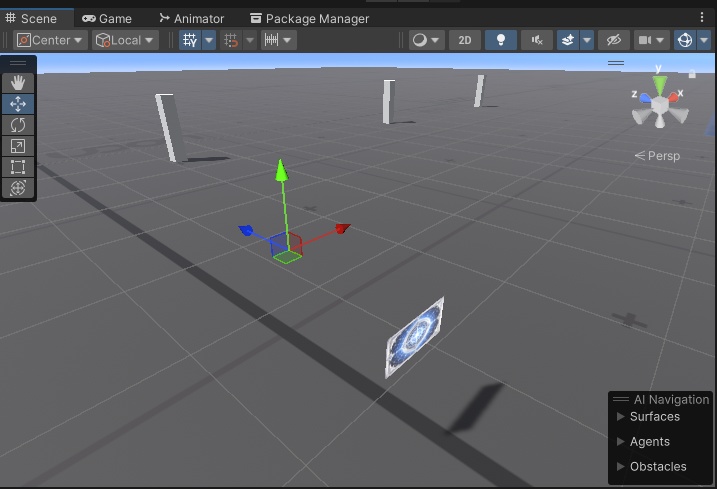Toggle grid snapping icon
This screenshot has width=717, height=489.
[231, 40]
